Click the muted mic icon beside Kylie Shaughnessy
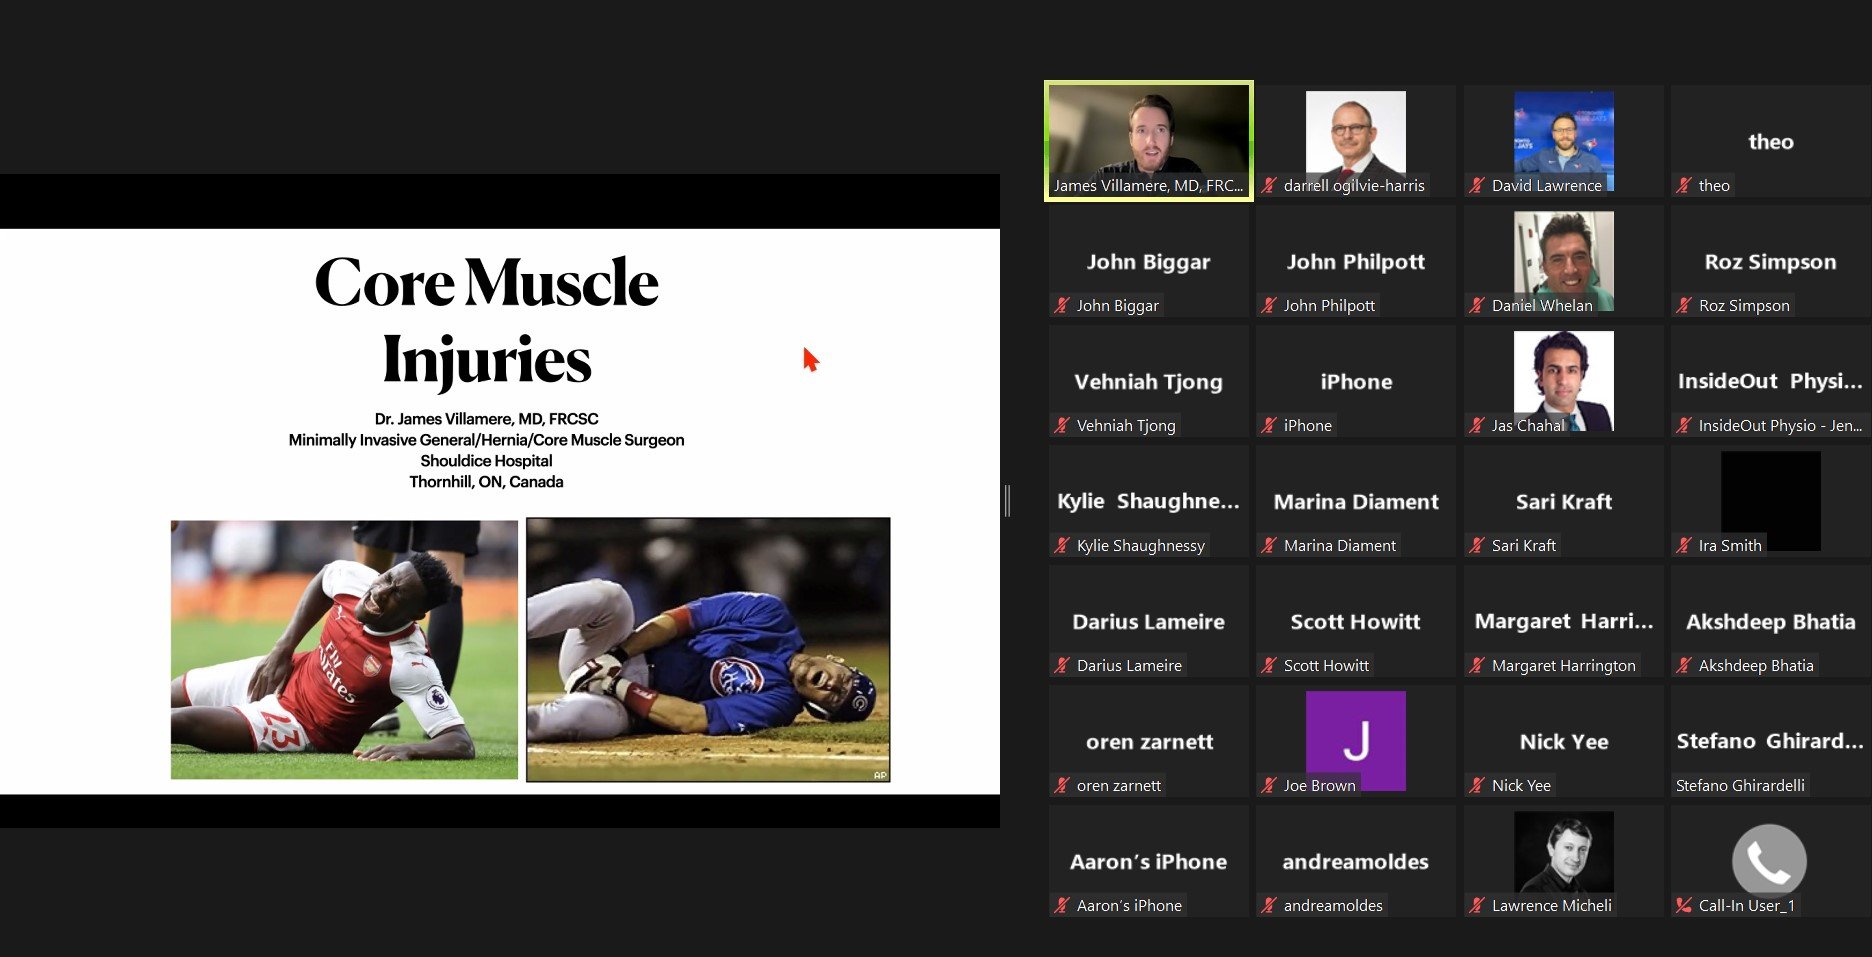This screenshot has width=1872, height=957. coord(1062,545)
